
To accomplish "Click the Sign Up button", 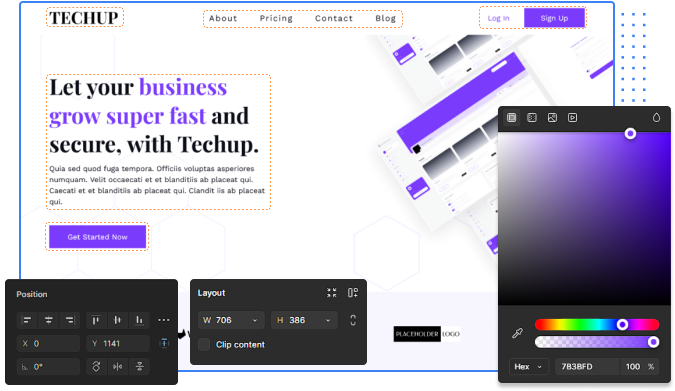I will 554,18.
